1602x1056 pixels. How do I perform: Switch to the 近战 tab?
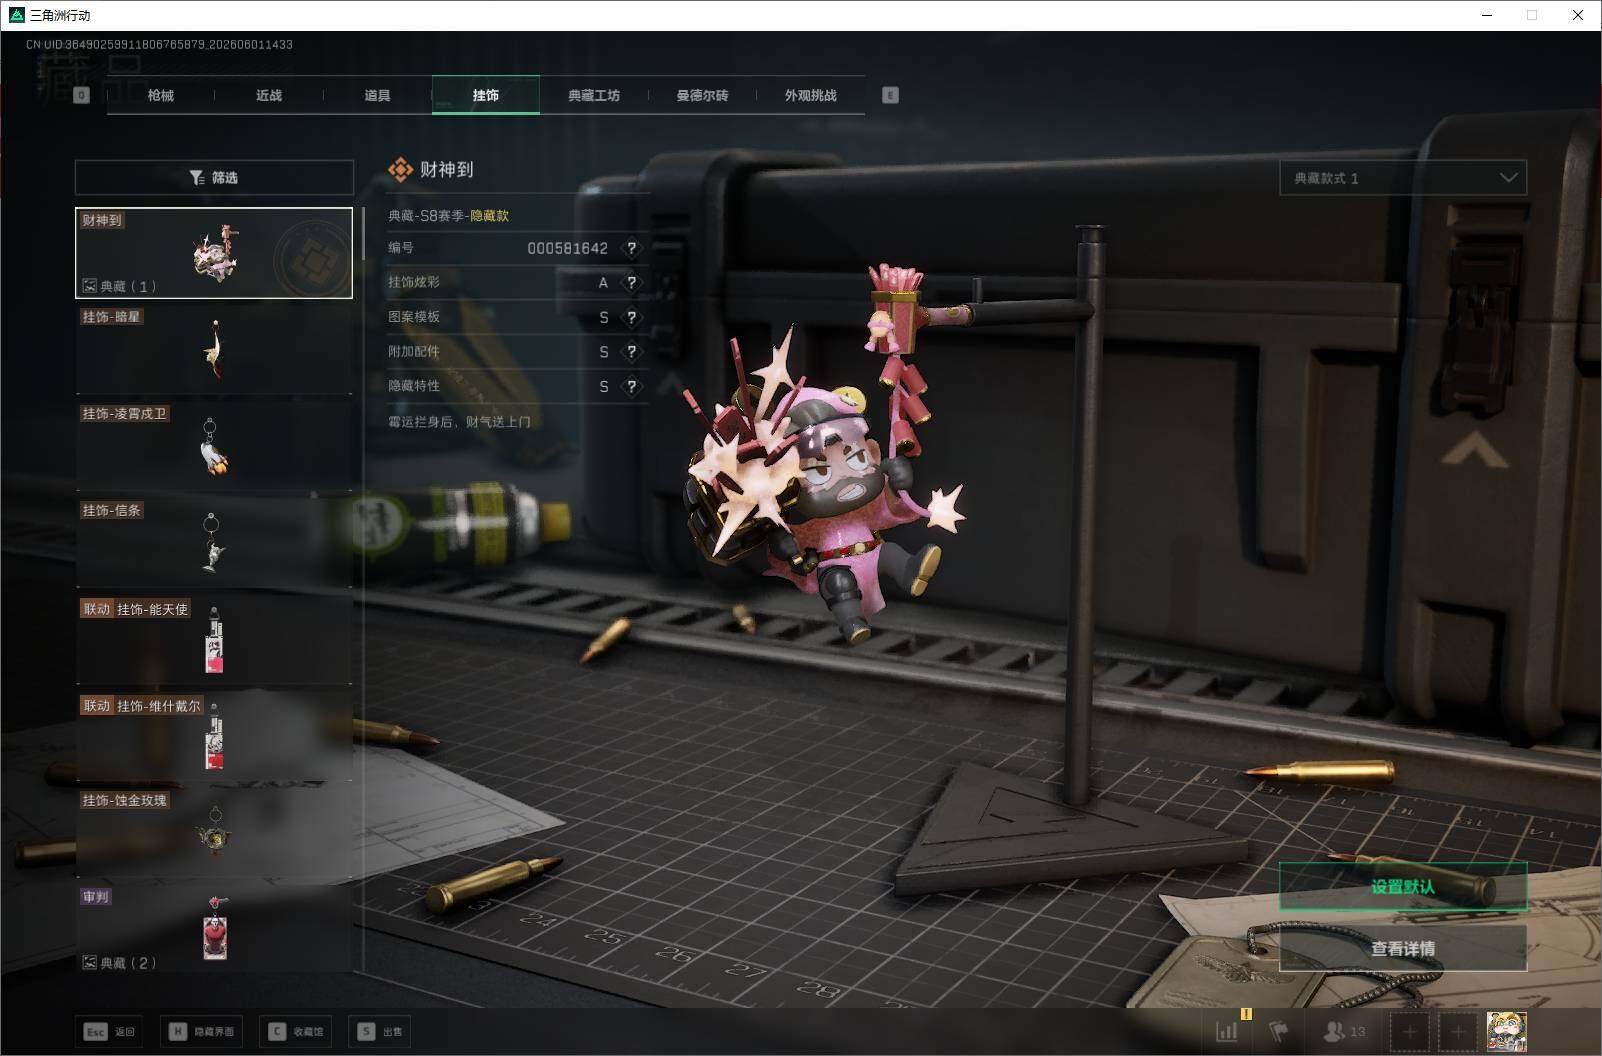(269, 95)
